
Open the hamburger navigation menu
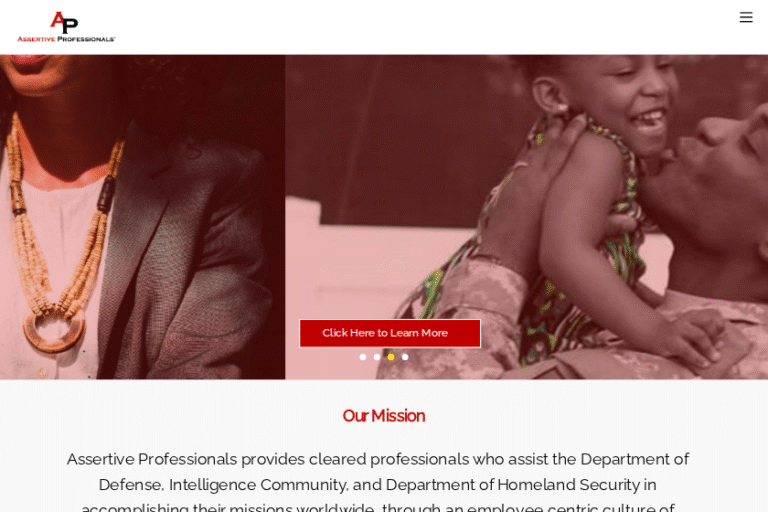click(745, 17)
